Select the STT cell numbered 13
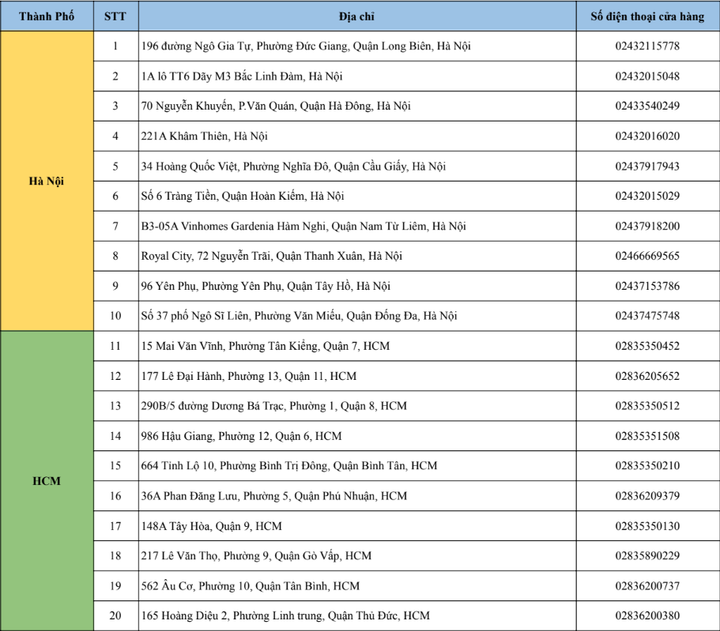 point(115,406)
